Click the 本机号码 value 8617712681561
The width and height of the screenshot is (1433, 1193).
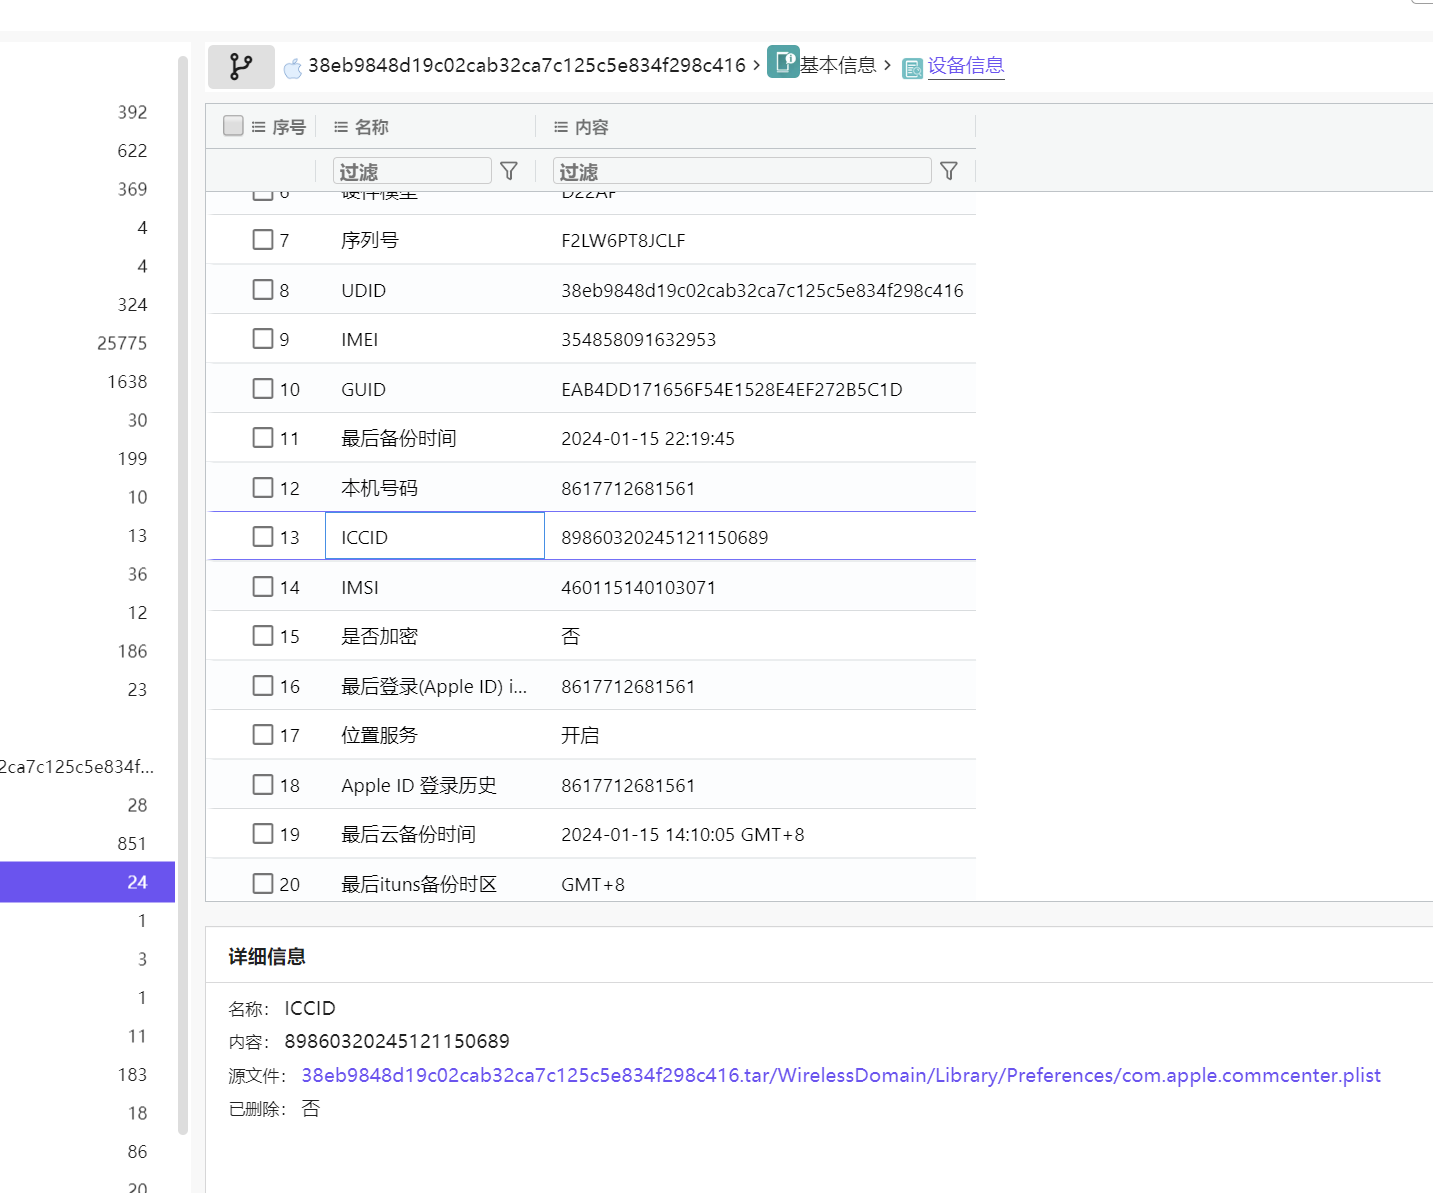pos(627,488)
